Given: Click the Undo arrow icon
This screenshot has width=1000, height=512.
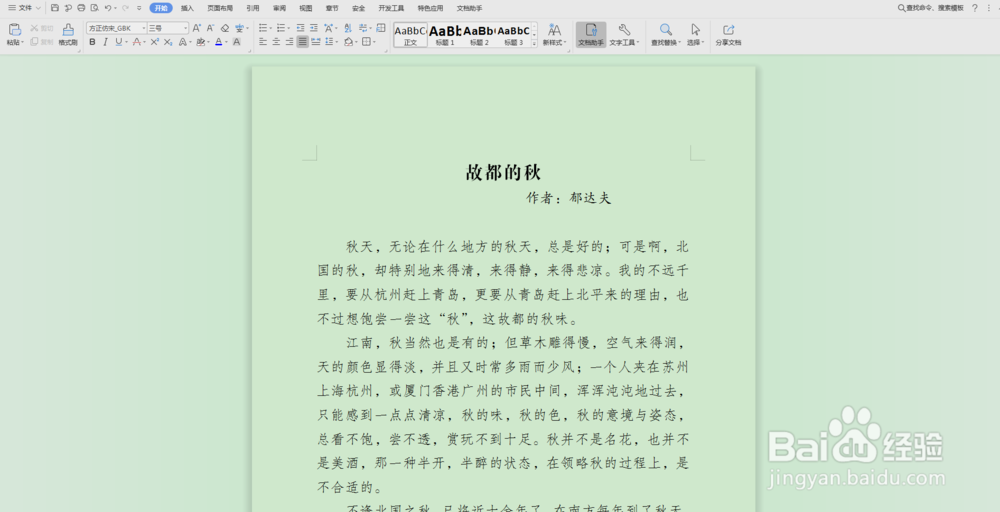Looking at the screenshot, I should pos(108,8).
